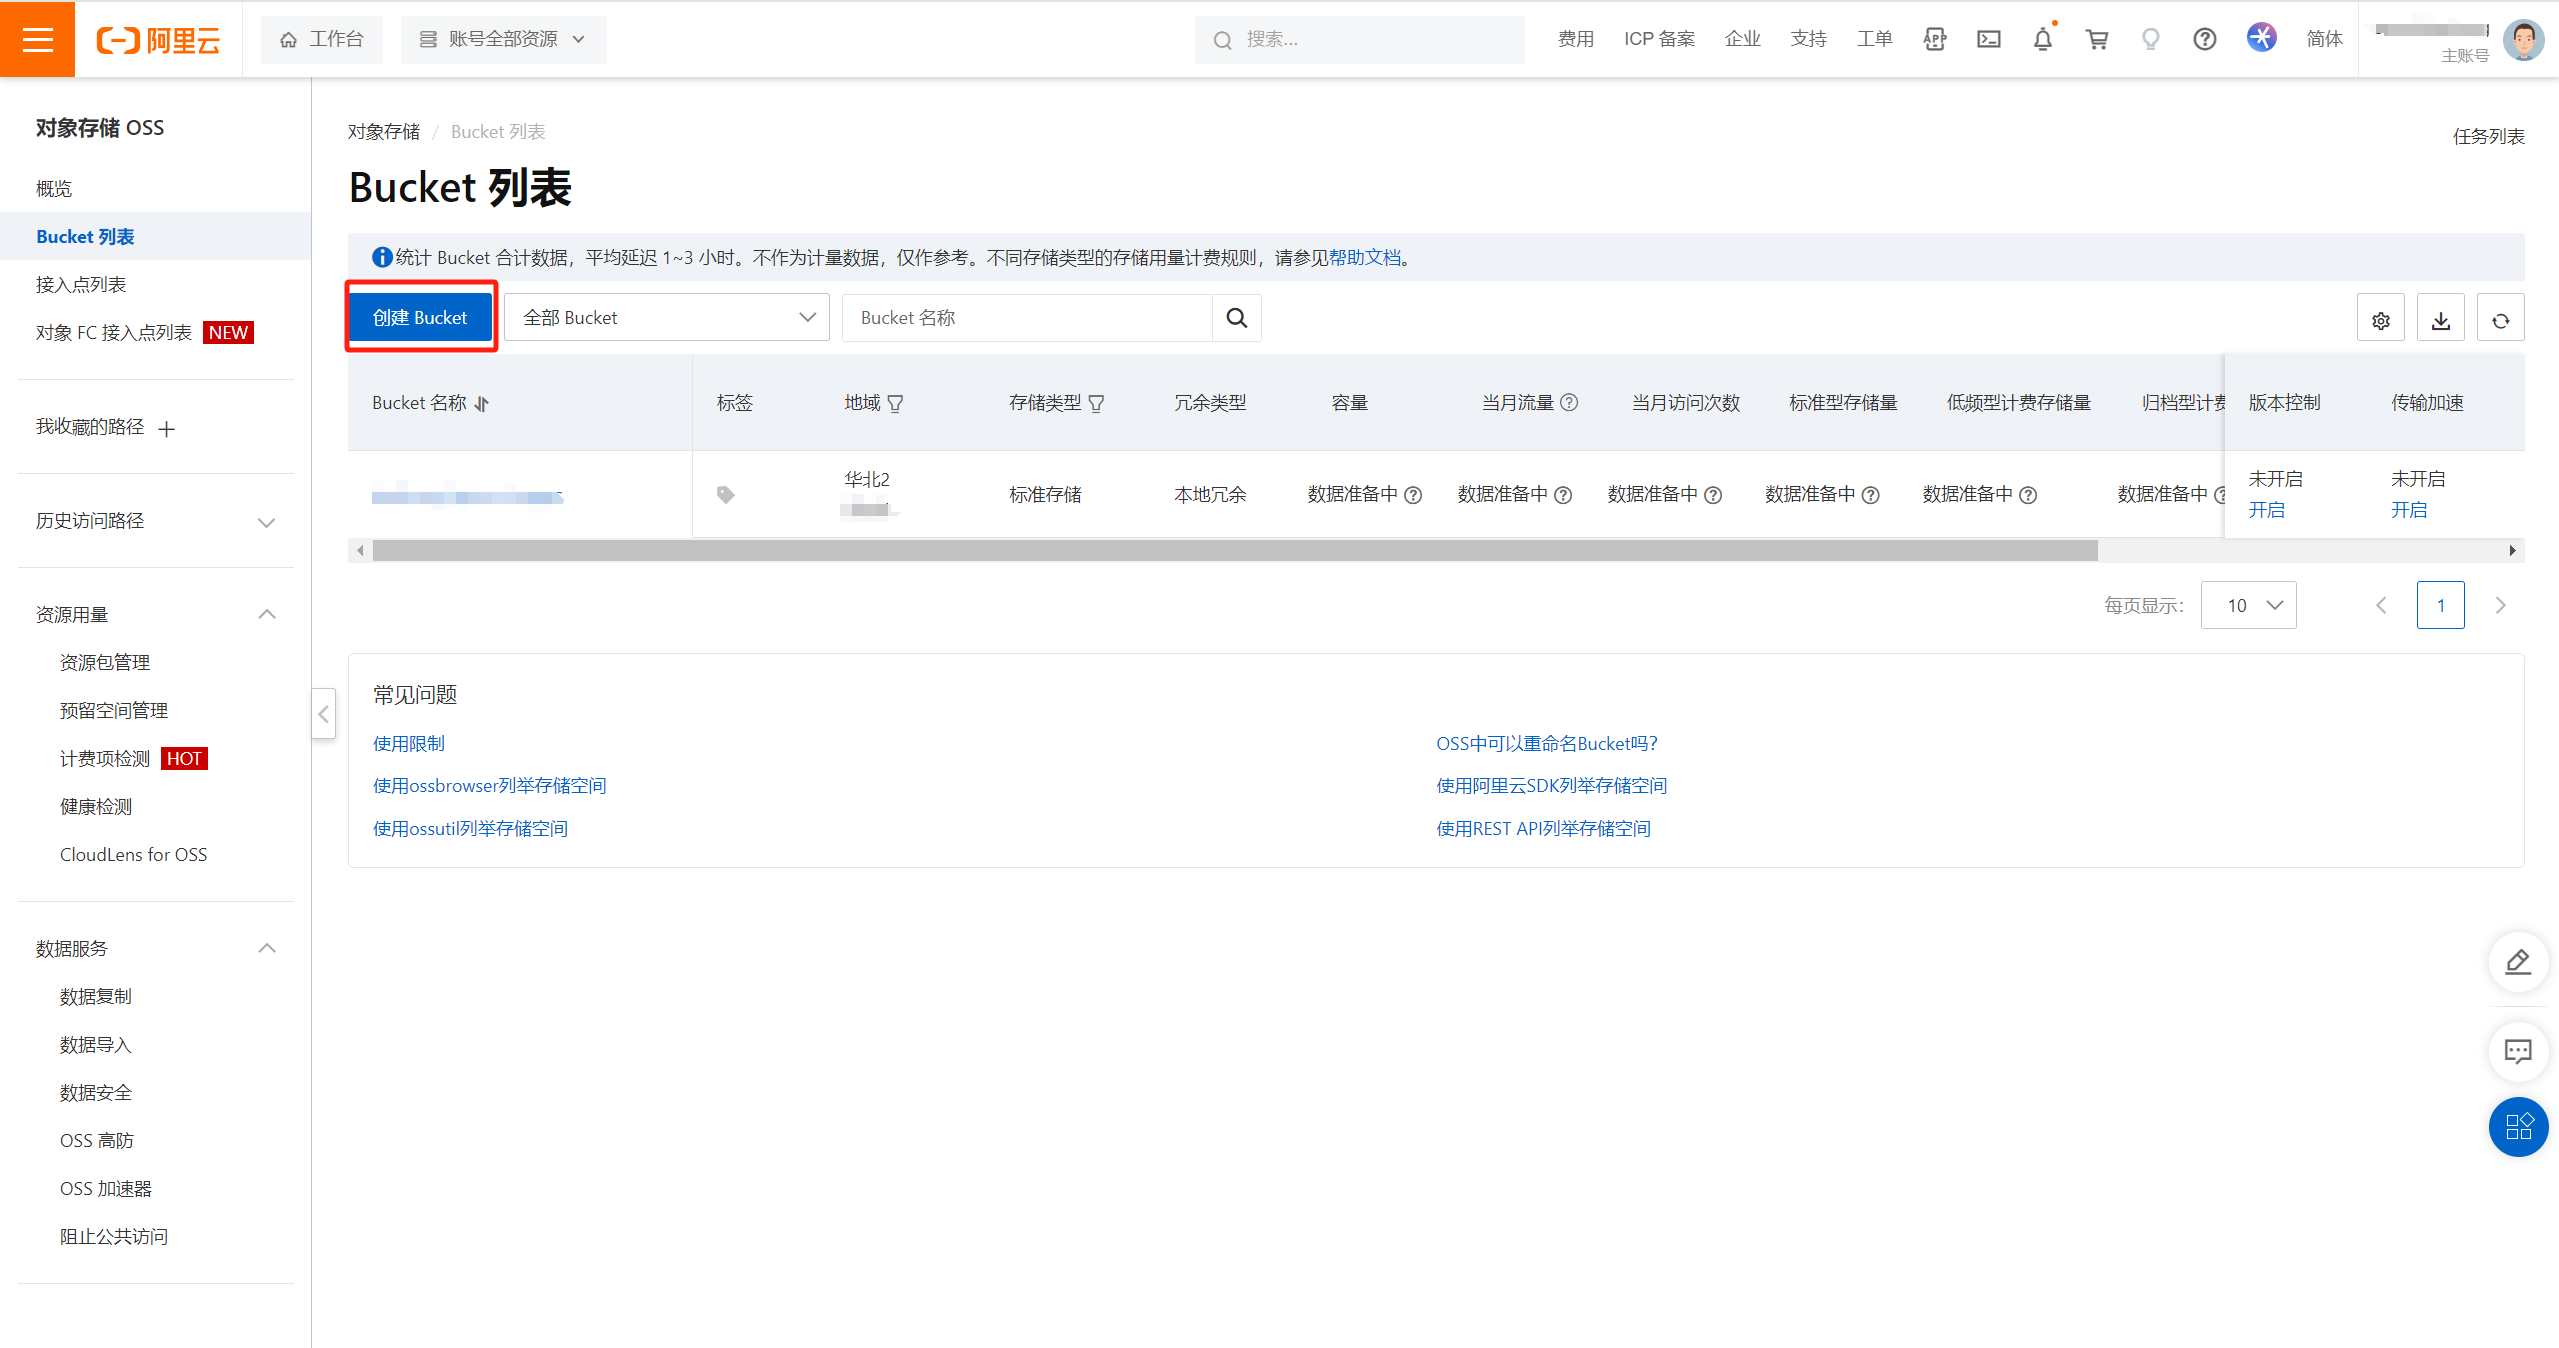The image size is (2559, 1348).
Task: Go to previous page arrow
Action: [x=2381, y=606]
